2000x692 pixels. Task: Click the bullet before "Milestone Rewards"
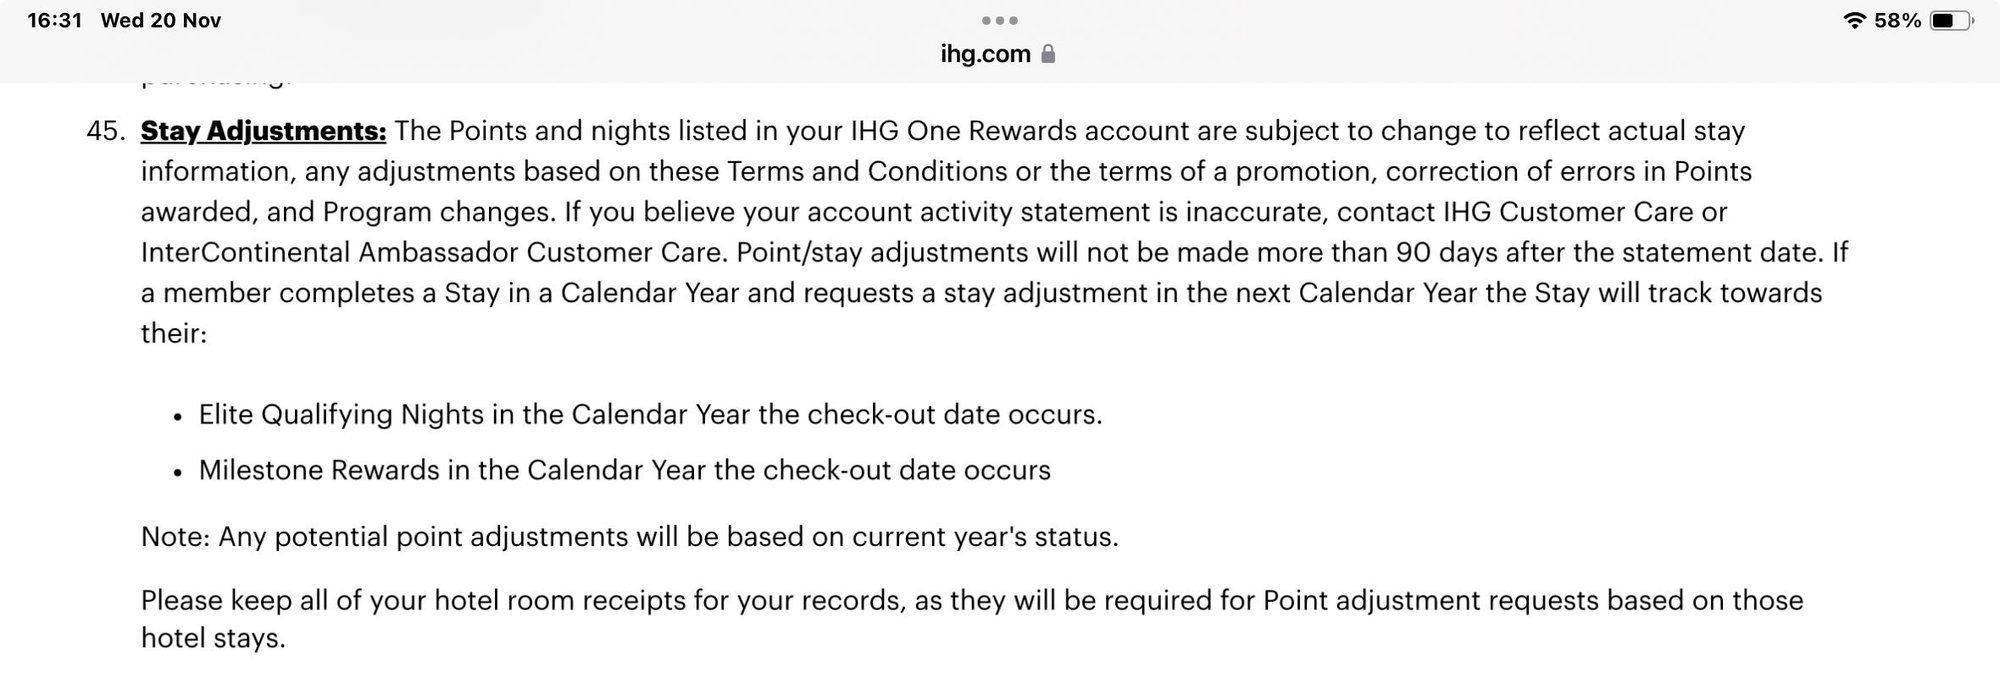pos(177,473)
